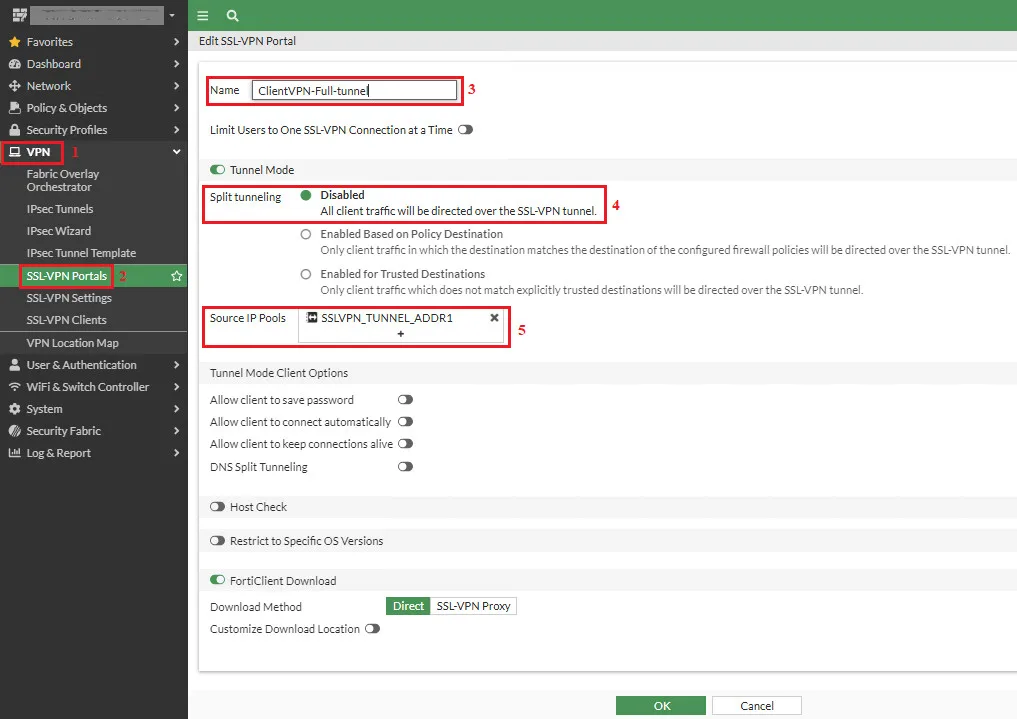
Task: Enable Restrict to Specific OS Versions
Action: point(217,541)
